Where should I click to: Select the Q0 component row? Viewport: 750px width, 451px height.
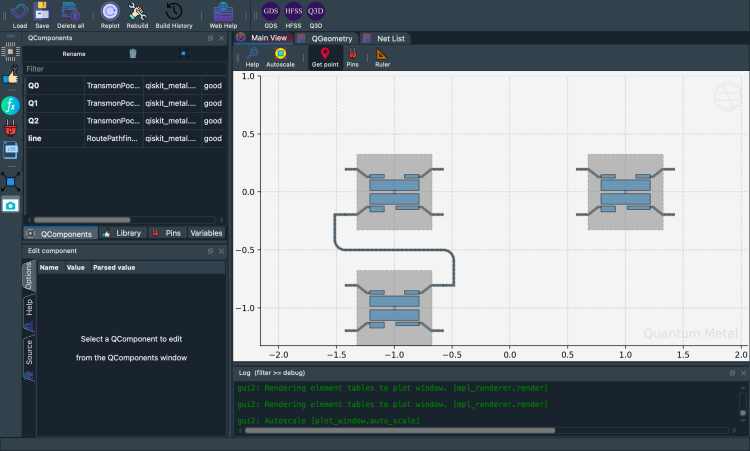tap(125, 86)
